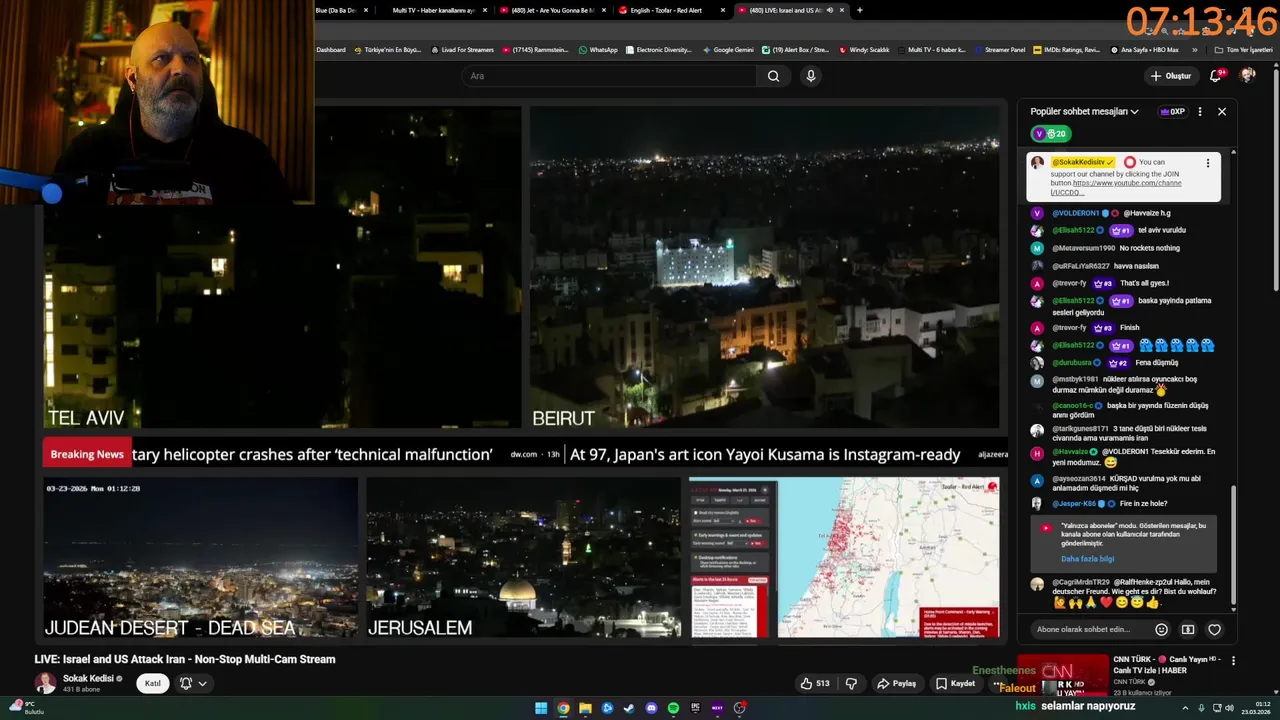Open Chrome from the taskbar
Viewport: 1280px width, 720px height.
(x=563, y=708)
